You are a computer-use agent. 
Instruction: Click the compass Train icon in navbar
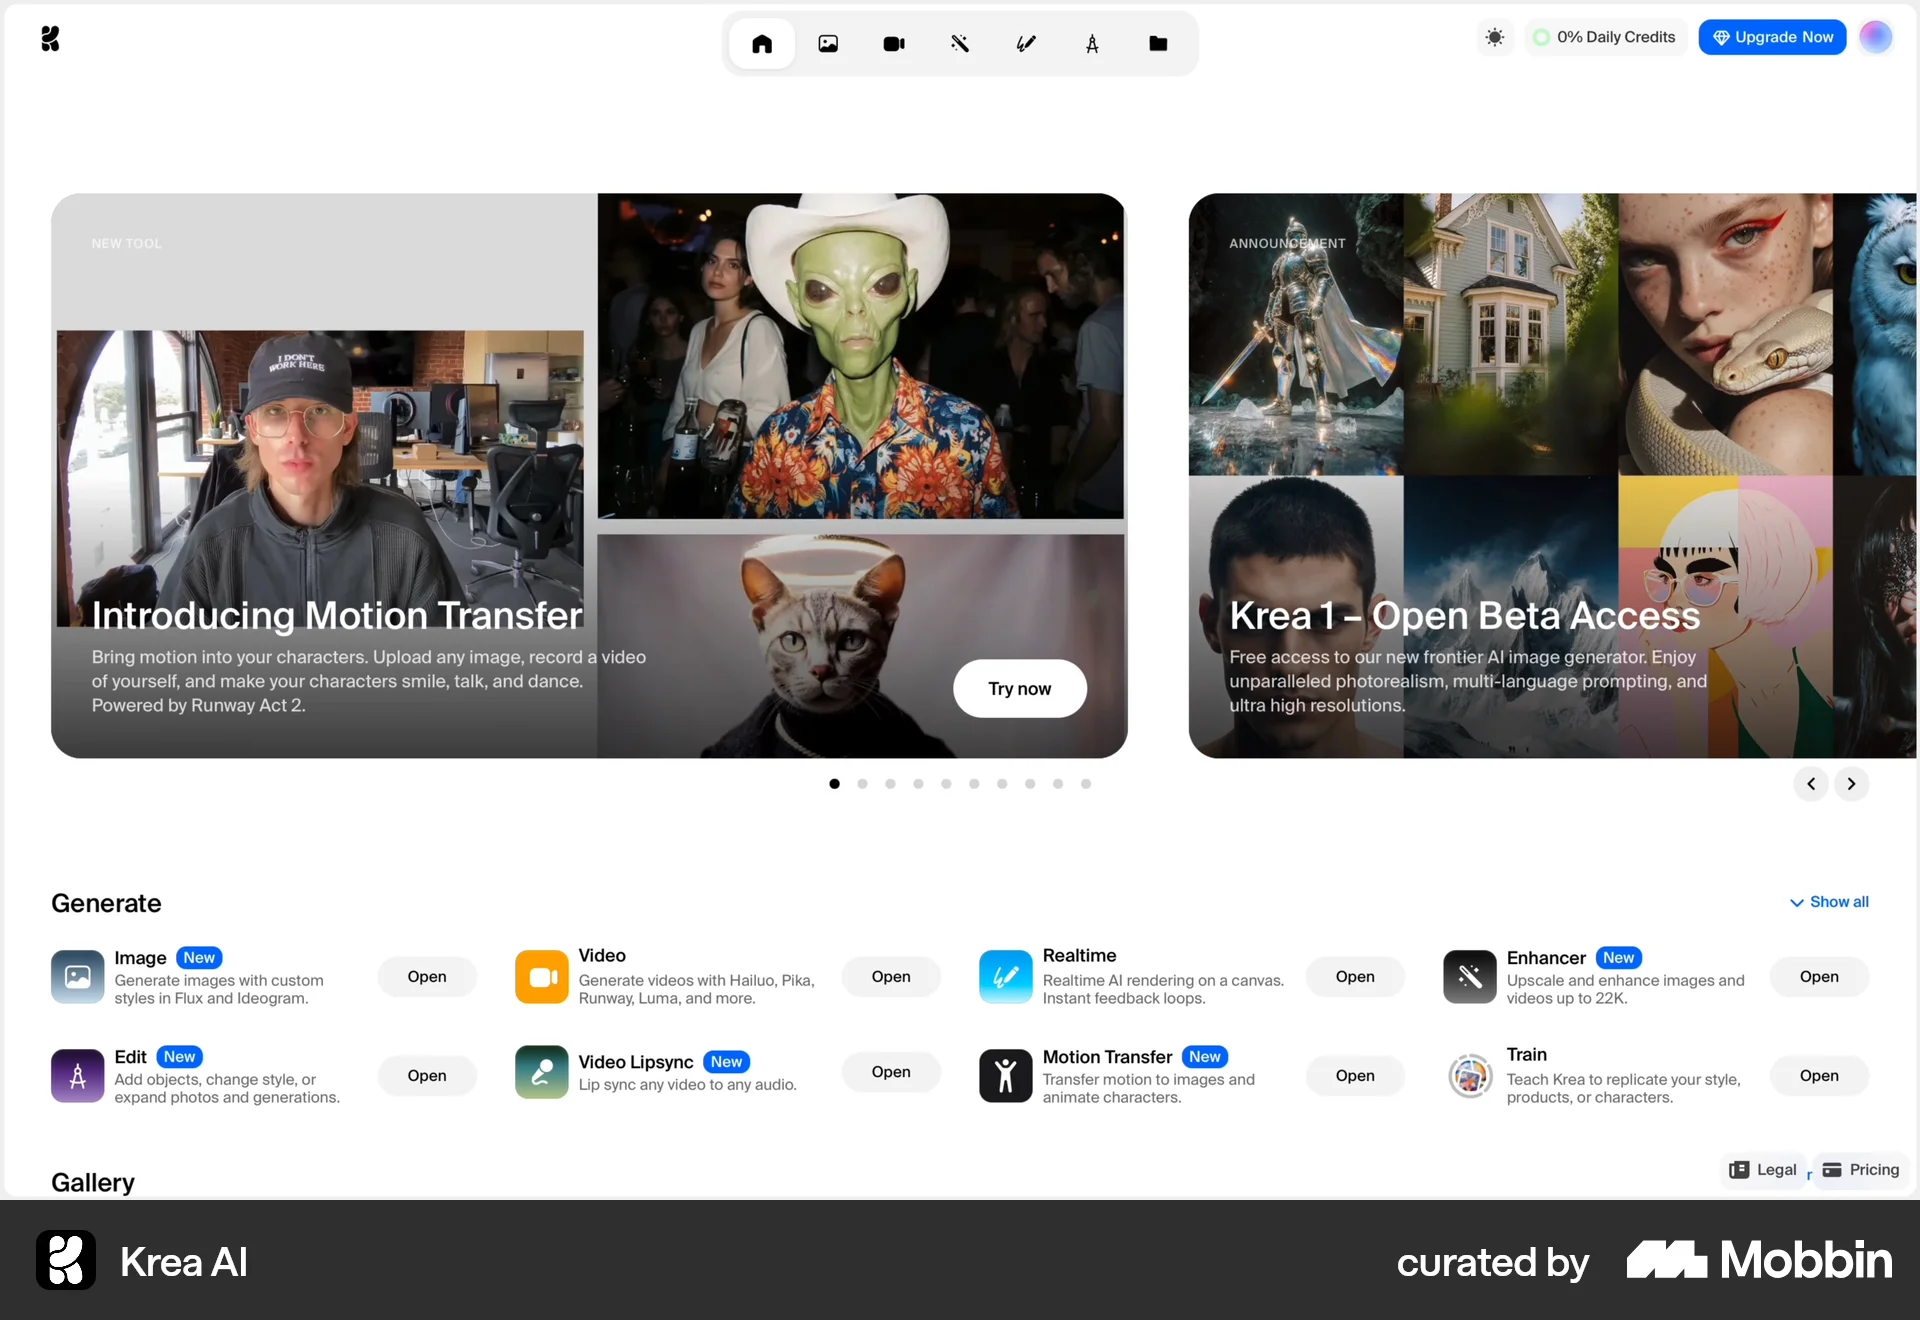[x=1093, y=43]
